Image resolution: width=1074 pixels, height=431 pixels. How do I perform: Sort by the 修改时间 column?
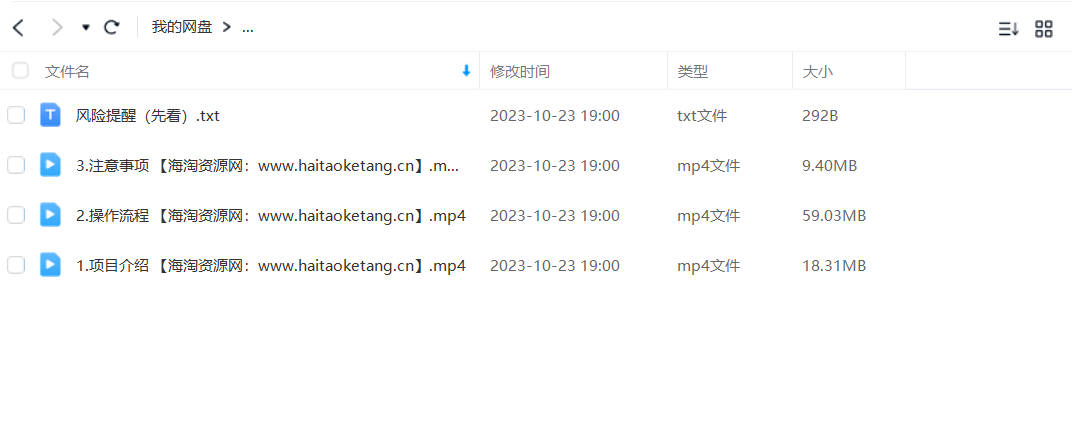[520, 71]
